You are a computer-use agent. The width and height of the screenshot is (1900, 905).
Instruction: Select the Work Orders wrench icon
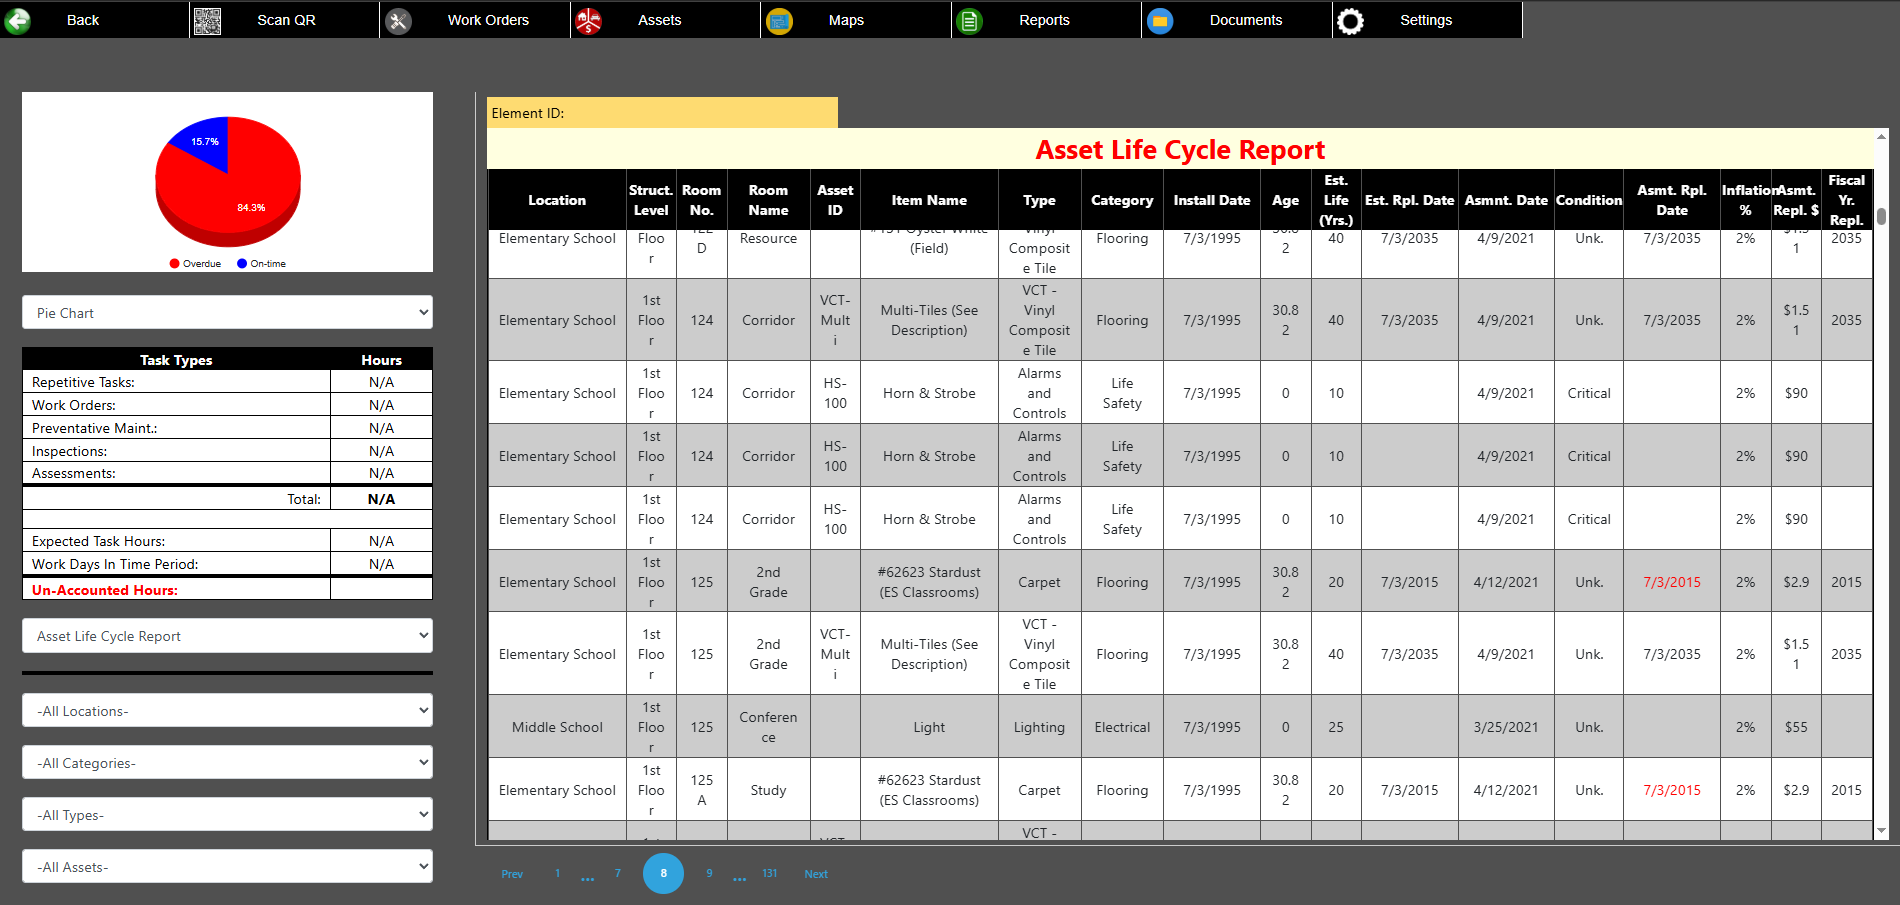coord(398,19)
